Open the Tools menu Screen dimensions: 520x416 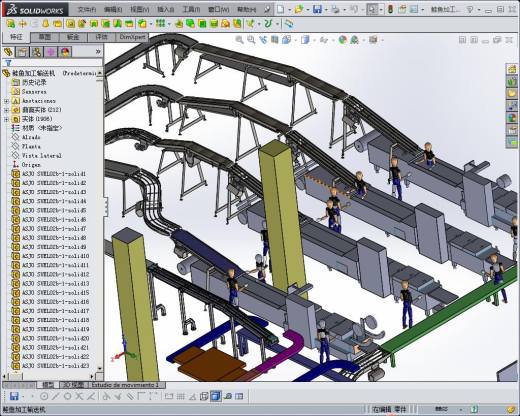[191, 10]
